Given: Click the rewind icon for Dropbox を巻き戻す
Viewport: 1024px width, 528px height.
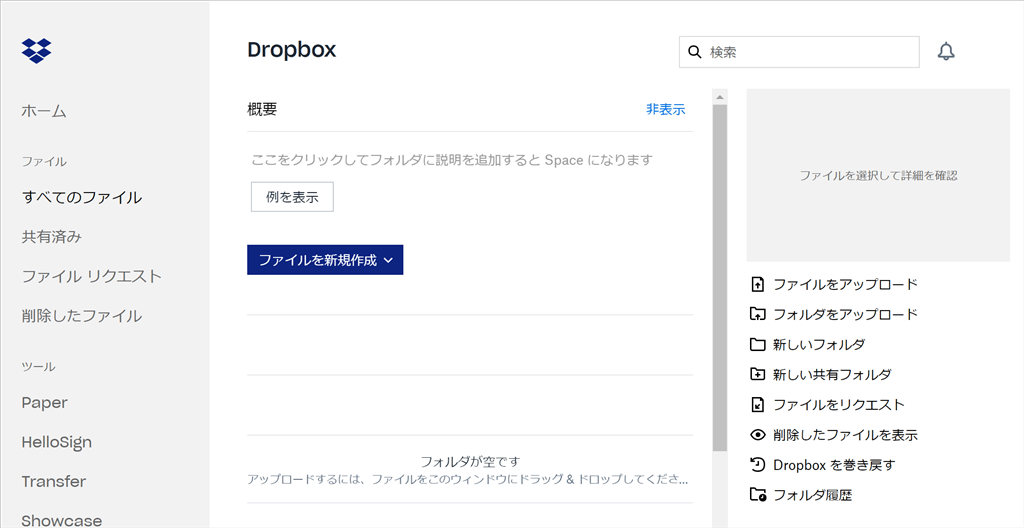Looking at the screenshot, I should [x=757, y=465].
